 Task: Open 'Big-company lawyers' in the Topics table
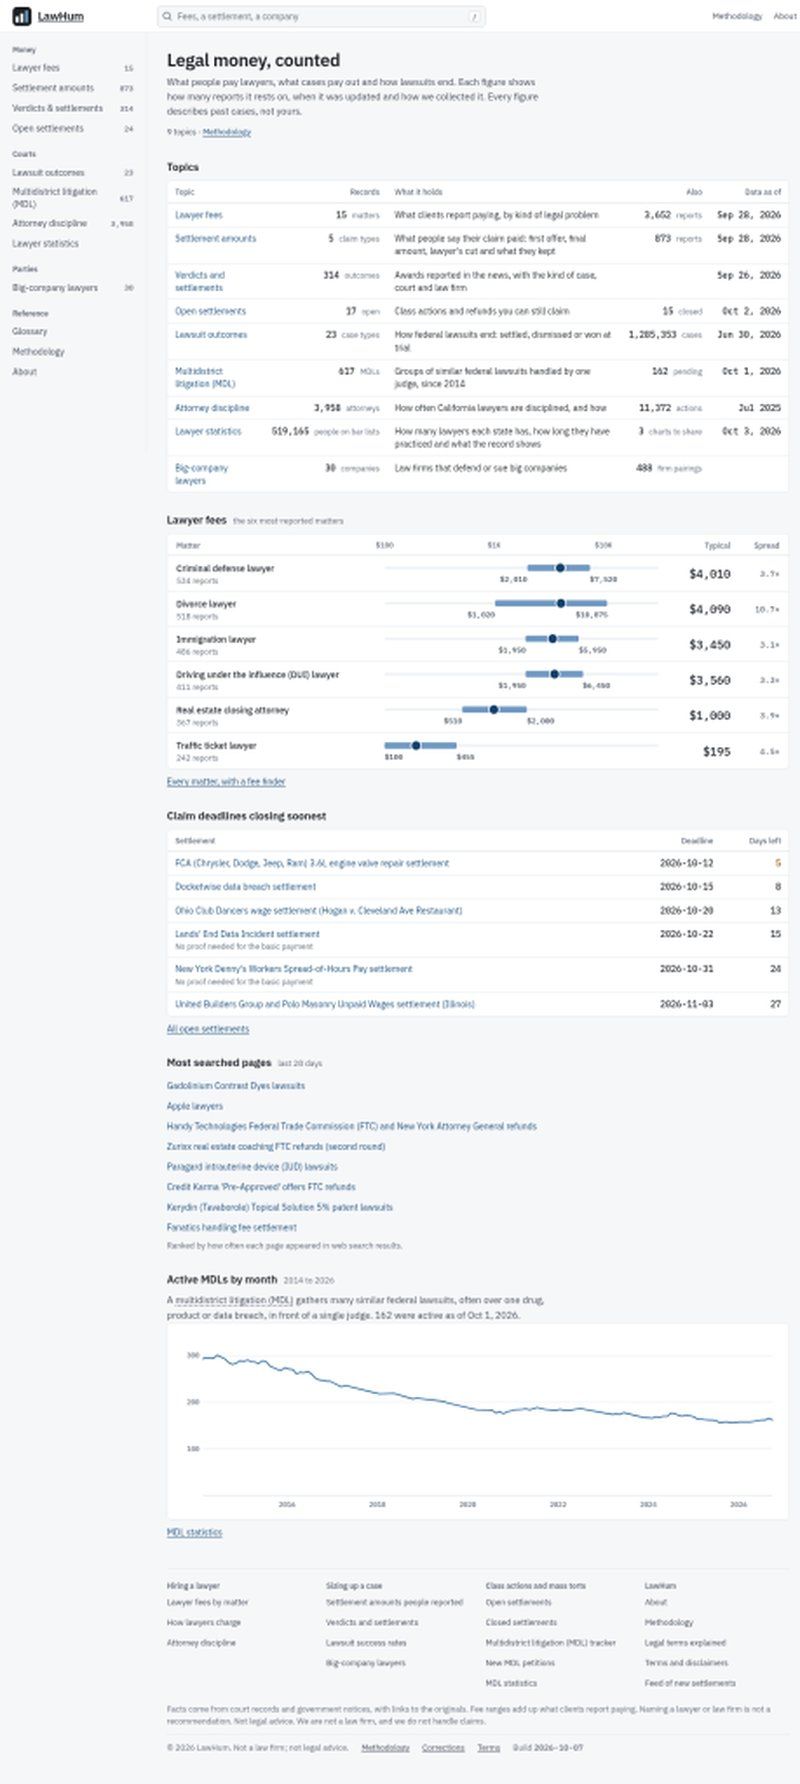[201, 474]
